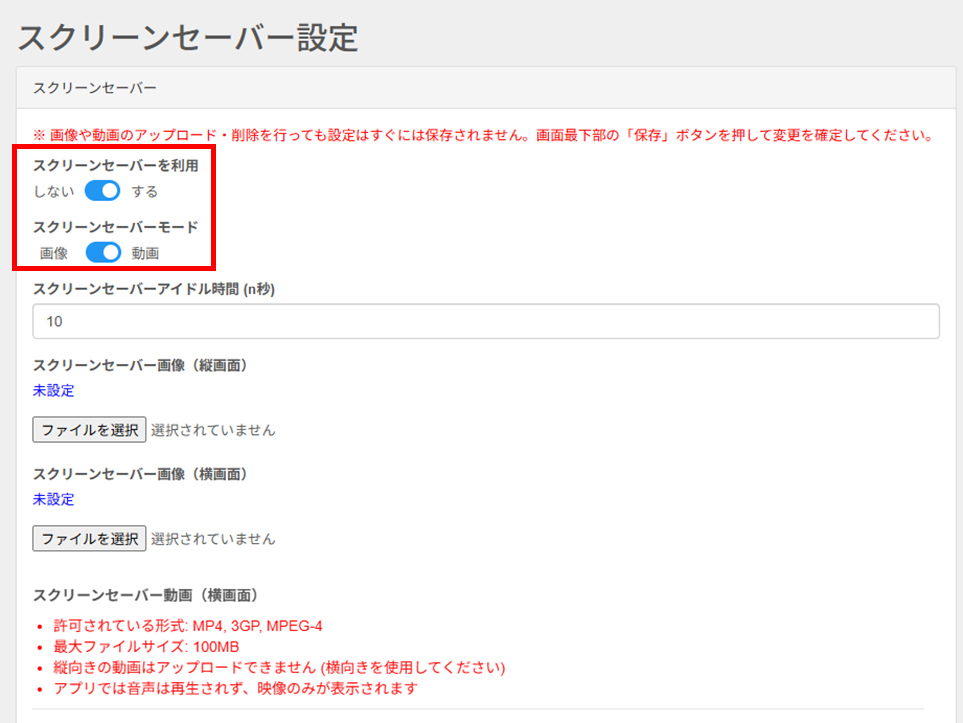Viewport: 963px width, 723px height.
Task: Toggle the スクリーンセーバーを利用 switch
Action: (102, 191)
